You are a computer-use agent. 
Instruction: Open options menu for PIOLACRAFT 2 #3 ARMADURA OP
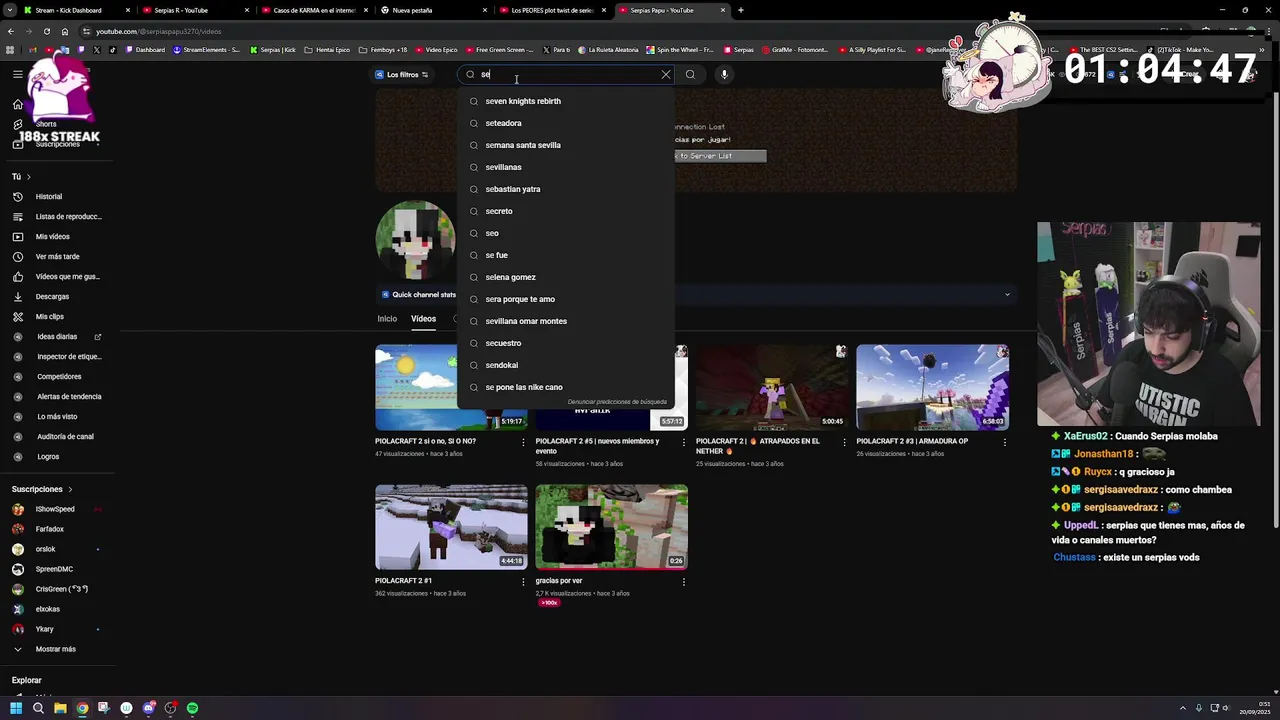[x=1004, y=442]
